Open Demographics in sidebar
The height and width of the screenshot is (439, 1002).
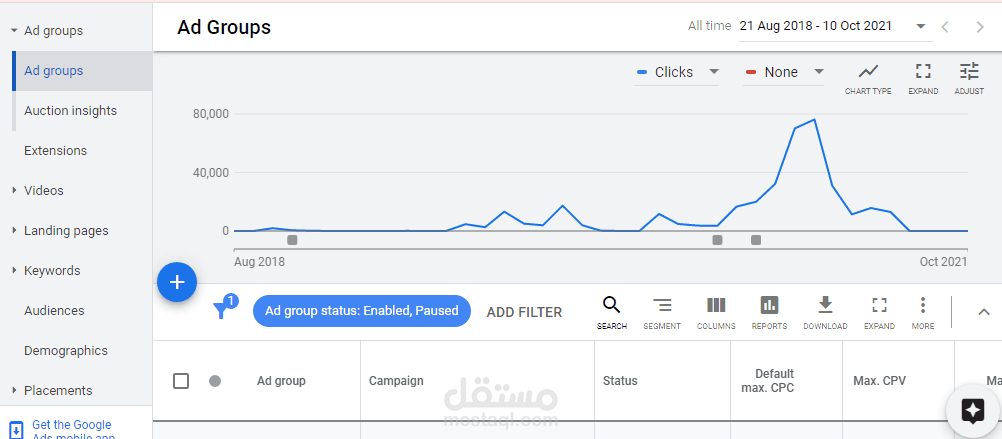click(66, 350)
